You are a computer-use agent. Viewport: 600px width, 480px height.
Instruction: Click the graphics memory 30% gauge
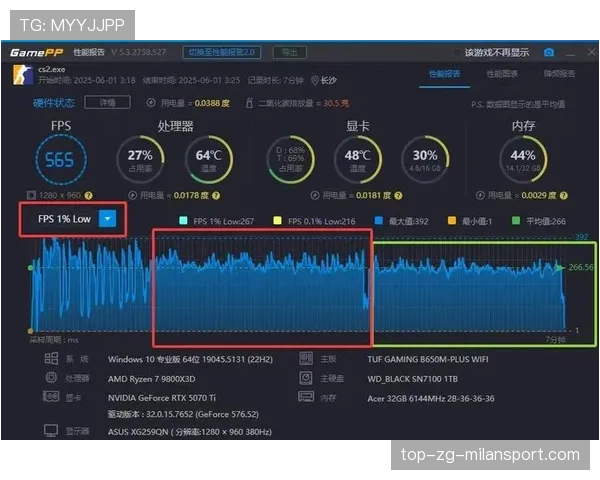click(425, 160)
